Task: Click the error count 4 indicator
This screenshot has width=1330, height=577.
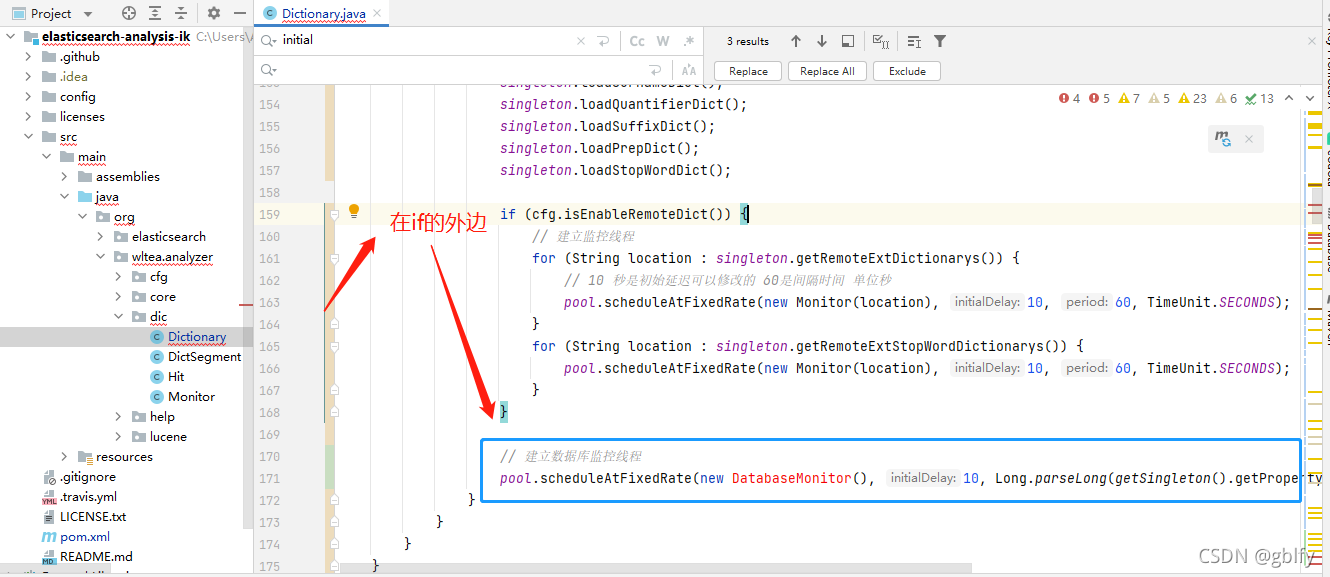Action: [1069, 98]
